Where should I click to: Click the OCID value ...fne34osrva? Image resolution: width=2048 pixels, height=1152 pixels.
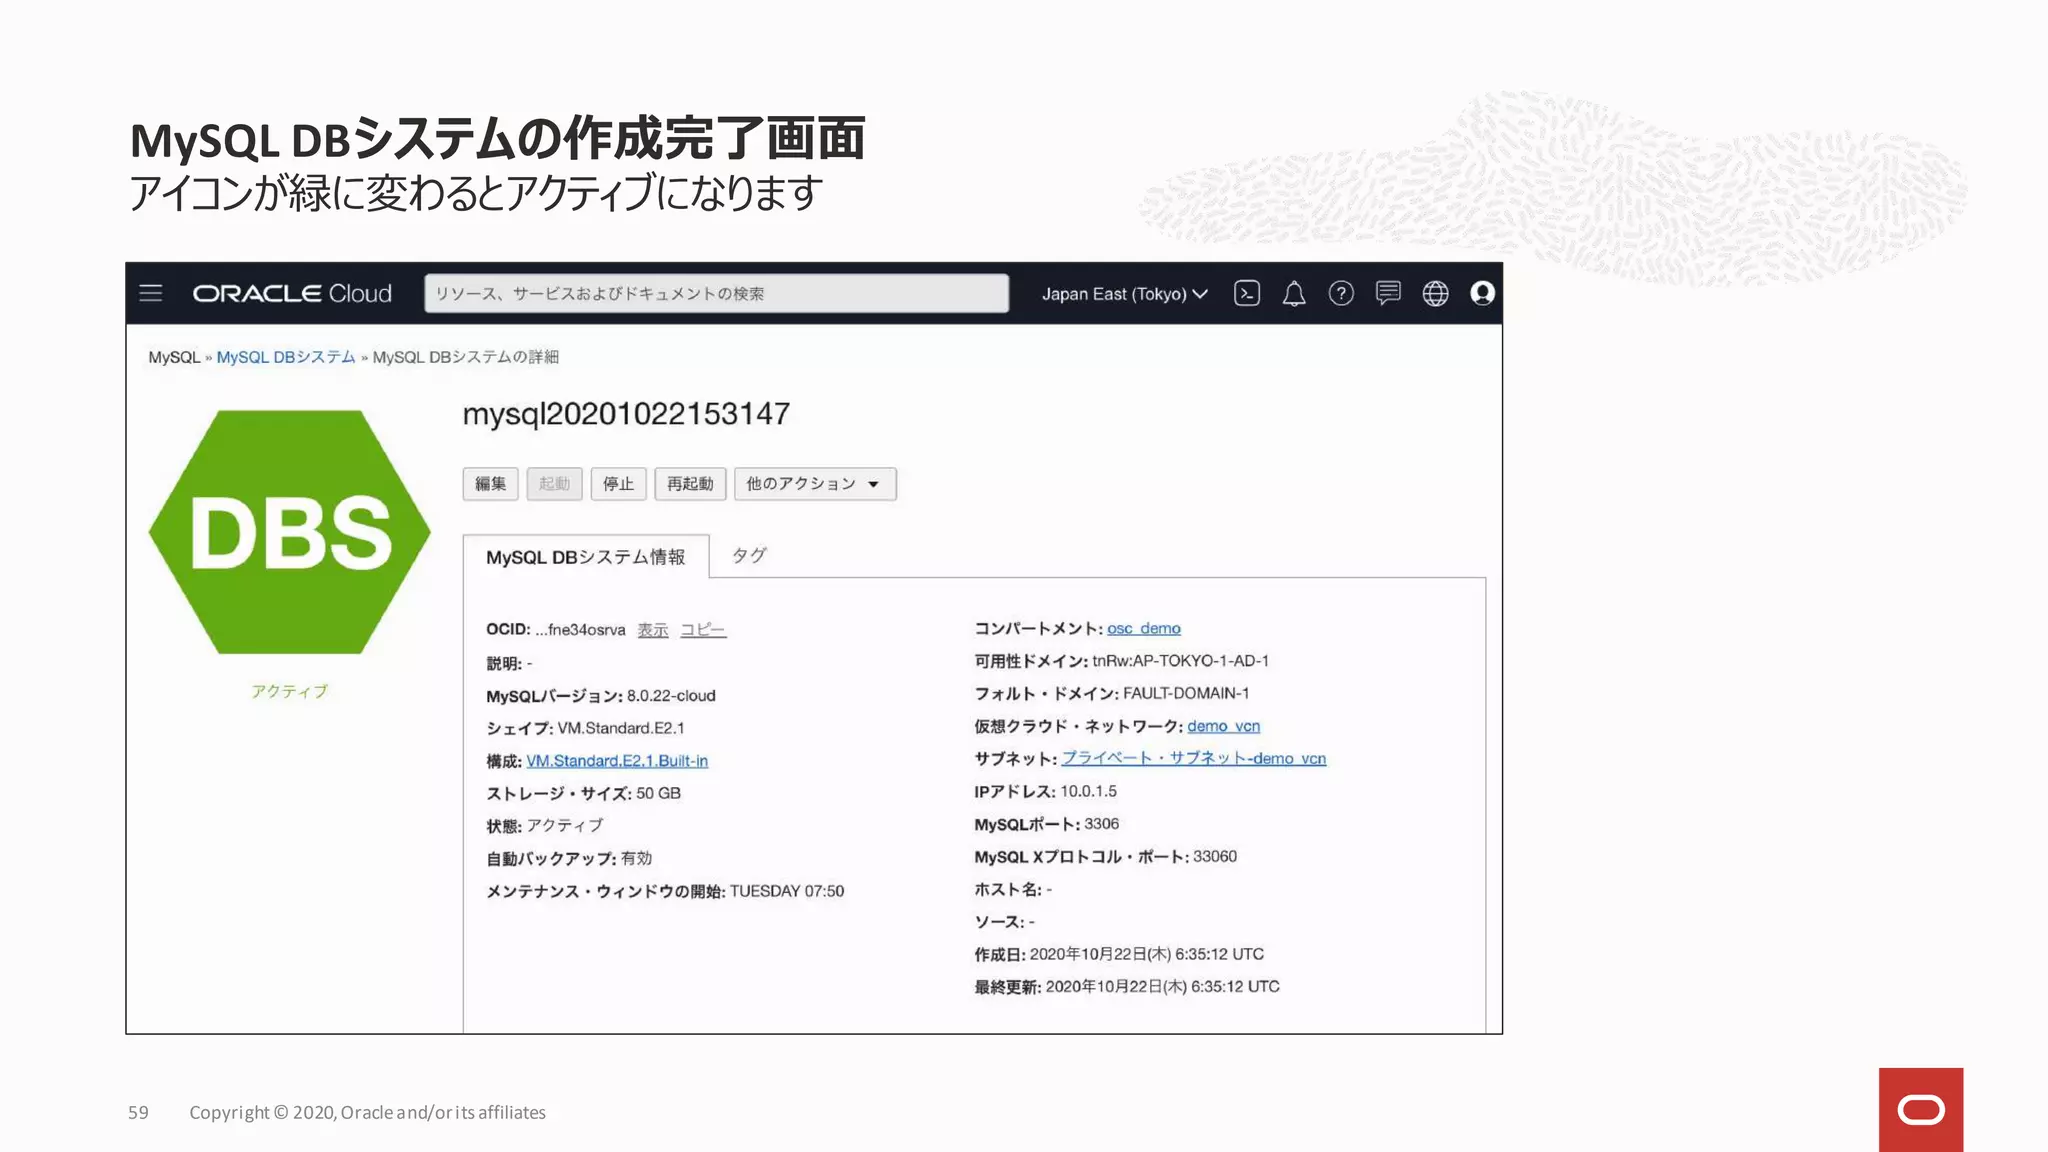tap(580, 630)
